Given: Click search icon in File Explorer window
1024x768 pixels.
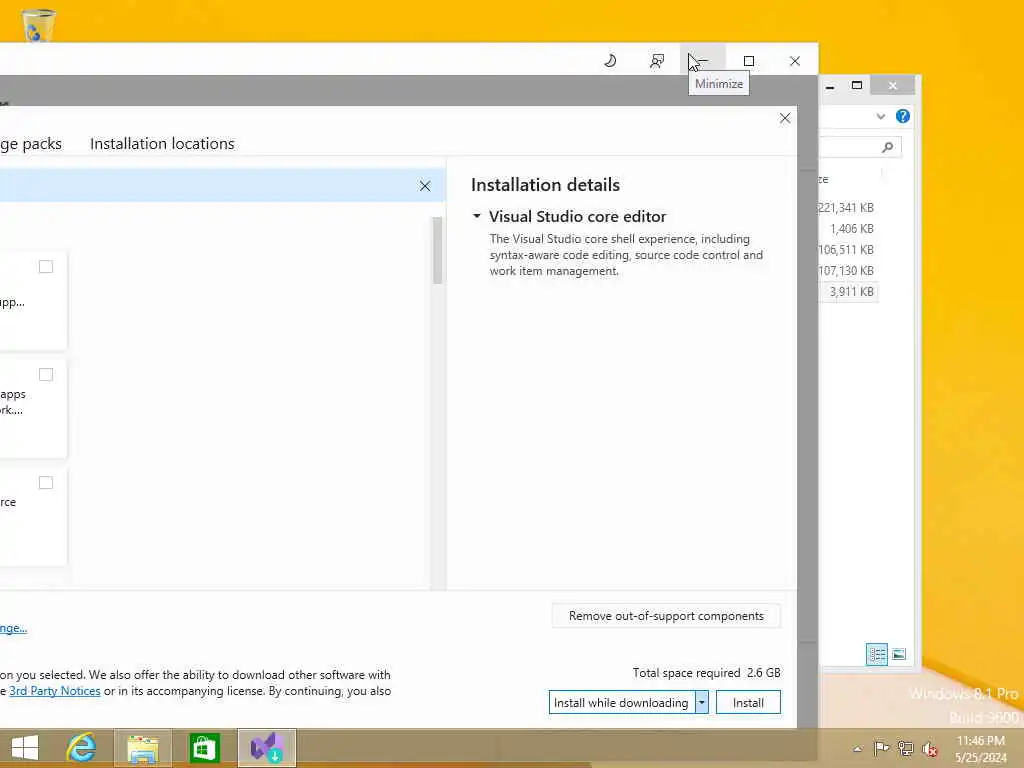Looking at the screenshot, I should pos(888,148).
